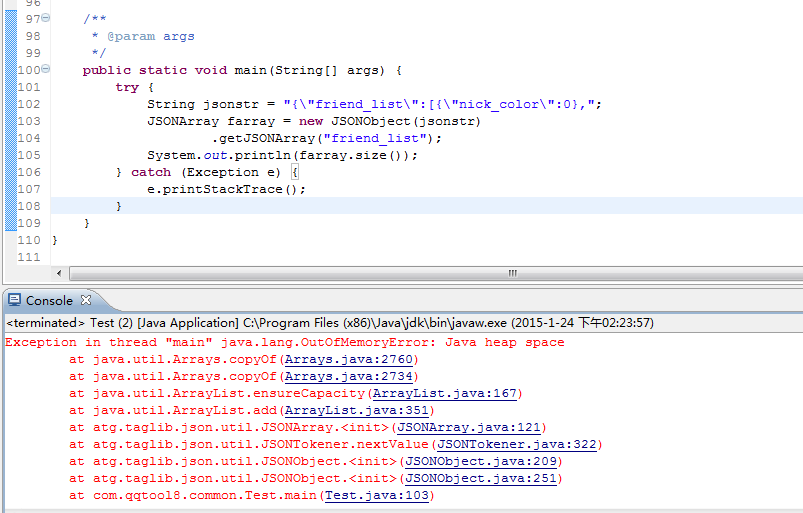Click line number 103 in the gutter

pyautogui.click(x=29, y=121)
